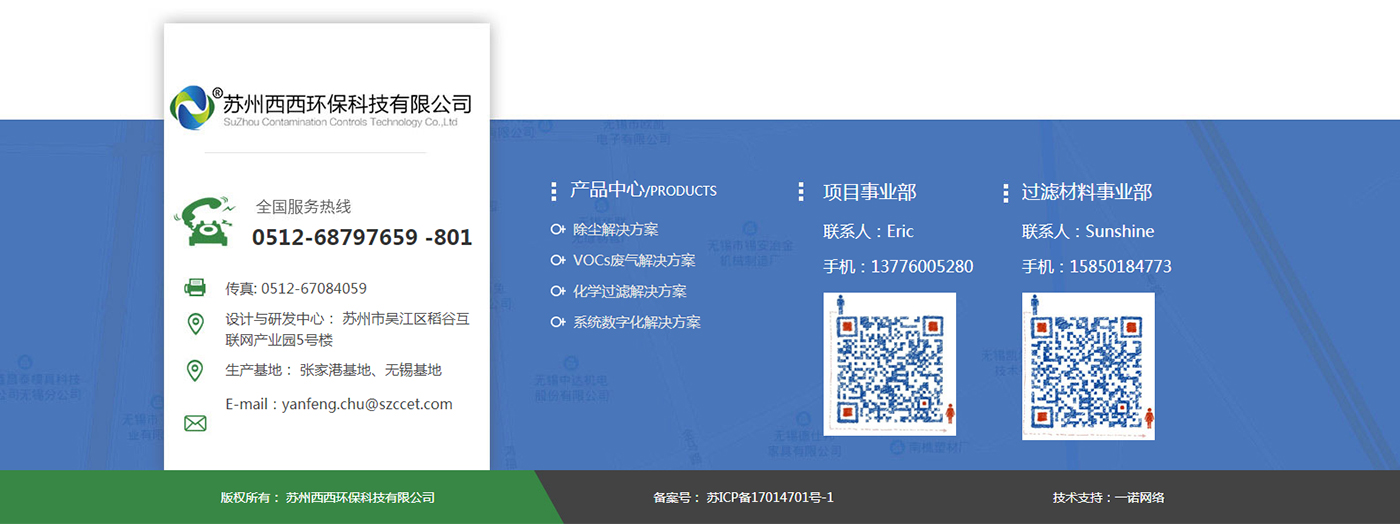
Task: Click the 一诺网络 tech support link
Action: coord(1140,497)
